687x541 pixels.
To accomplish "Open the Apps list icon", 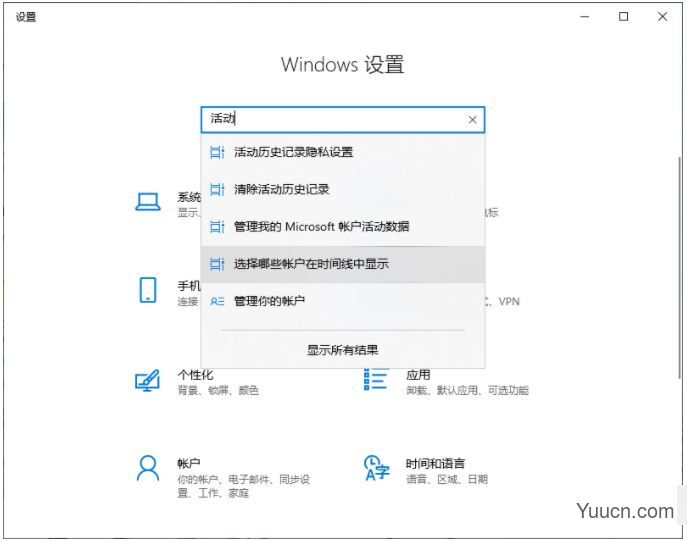I will [x=376, y=380].
